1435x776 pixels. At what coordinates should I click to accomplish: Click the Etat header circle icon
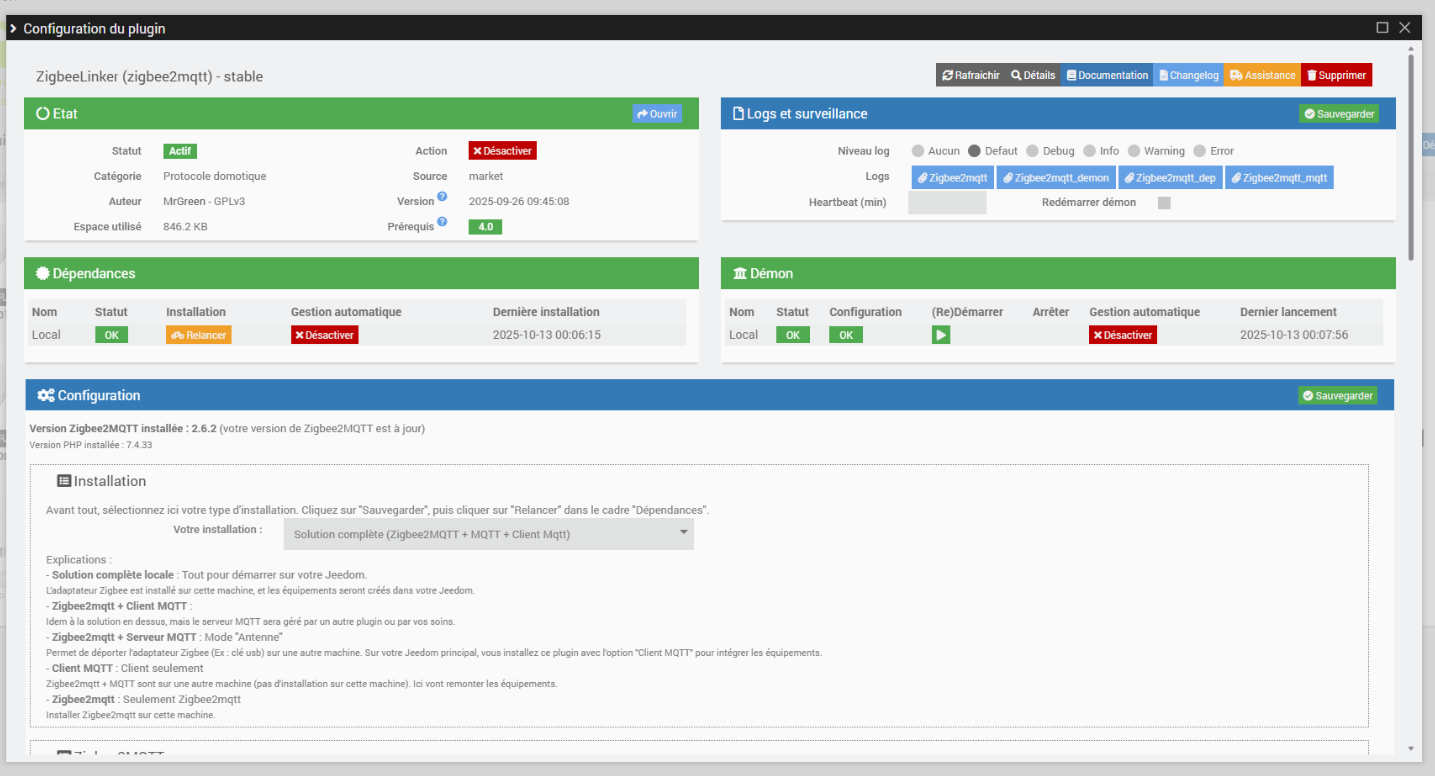(43, 114)
